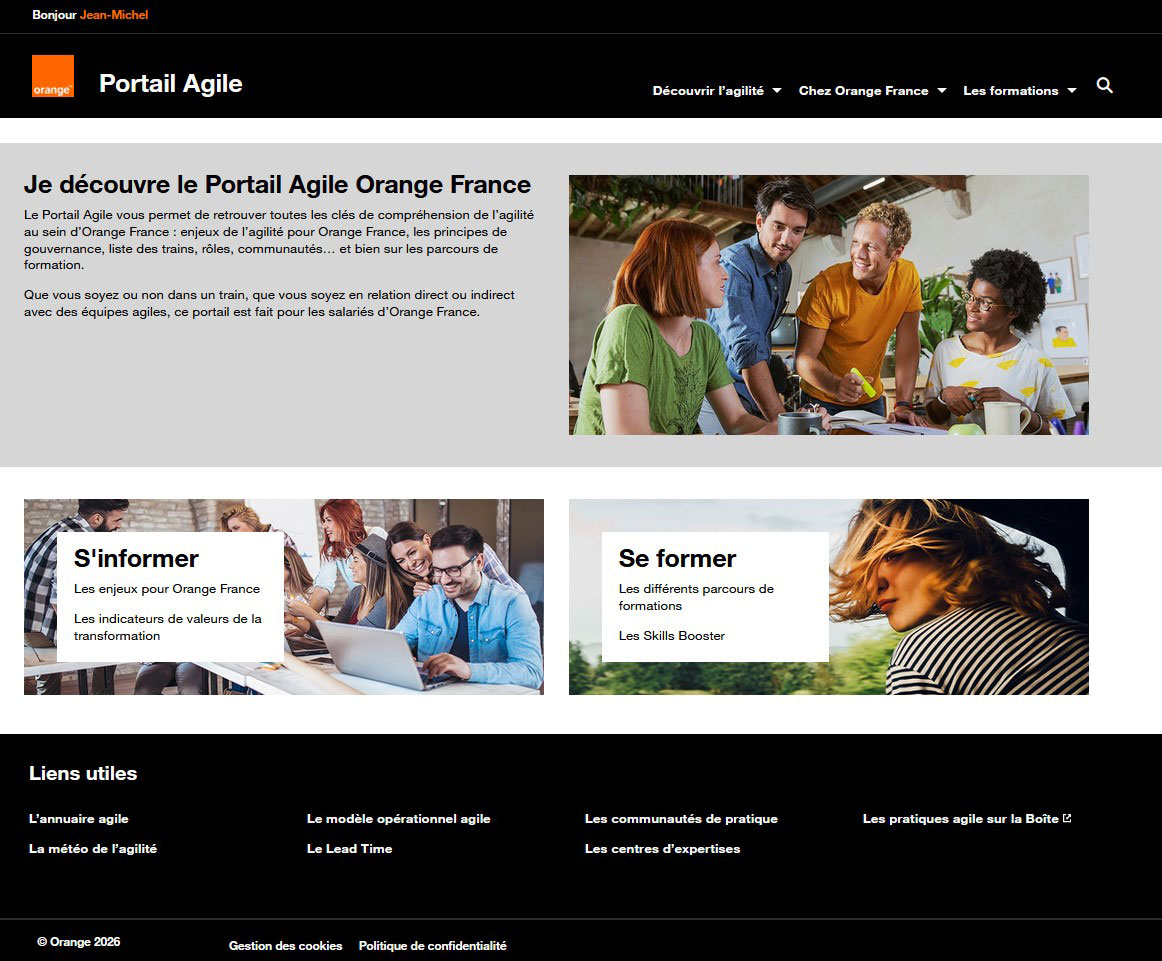Expand the Découvrir l'agilité dropdown arrow
The image size is (1162, 961).
tap(777, 90)
